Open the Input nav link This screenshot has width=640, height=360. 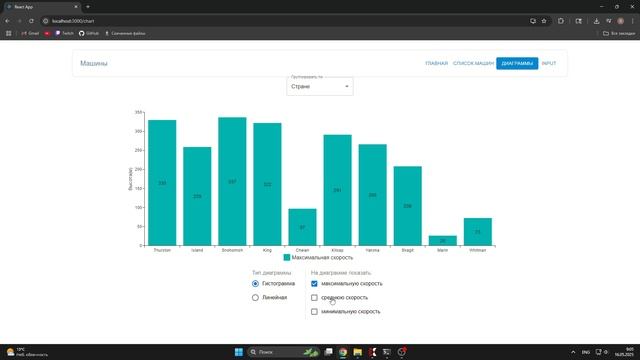(x=549, y=63)
